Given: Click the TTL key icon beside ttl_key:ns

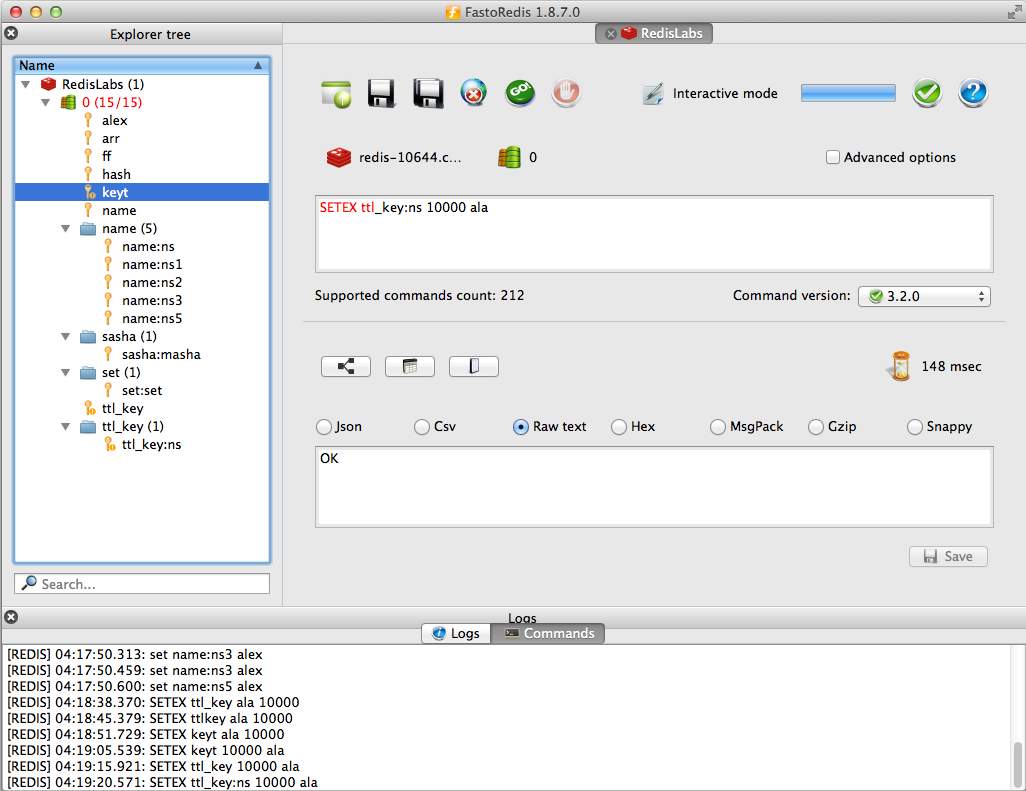Looking at the screenshot, I should (109, 444).
